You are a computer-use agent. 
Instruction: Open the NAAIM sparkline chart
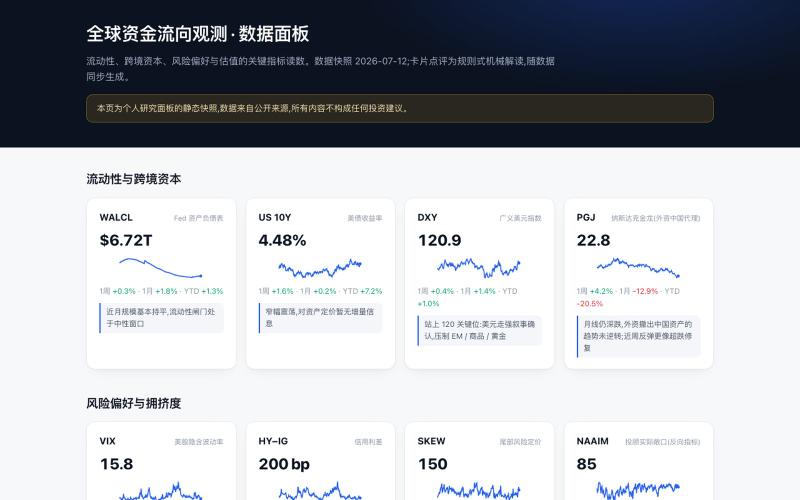click(x=638, y=490)
